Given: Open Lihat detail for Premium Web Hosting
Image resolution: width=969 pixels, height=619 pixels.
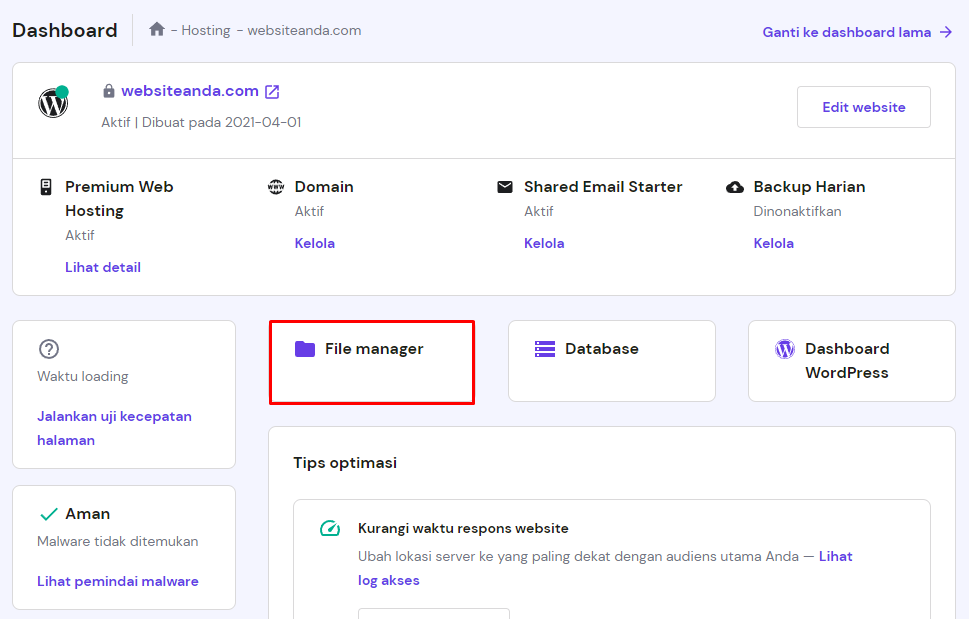Looking at the screenshot, I should 102,267.
